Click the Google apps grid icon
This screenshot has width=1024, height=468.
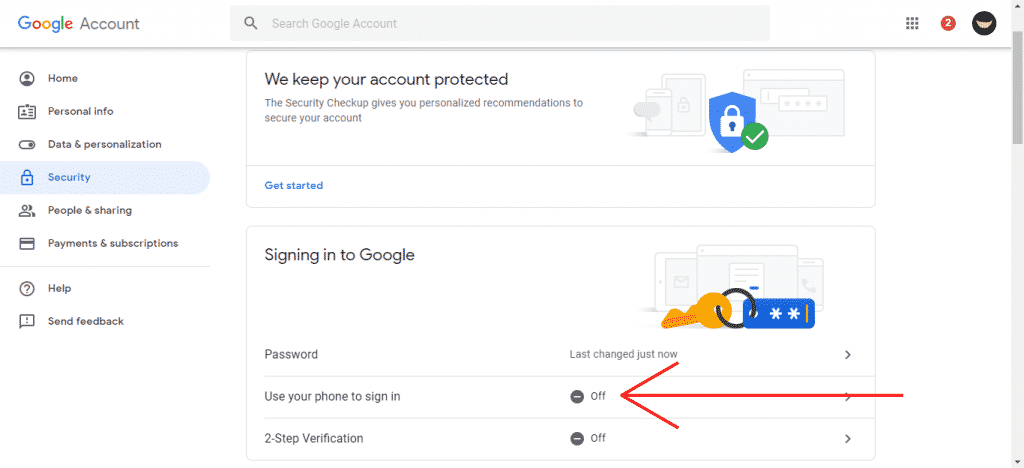tap(912, 23)
